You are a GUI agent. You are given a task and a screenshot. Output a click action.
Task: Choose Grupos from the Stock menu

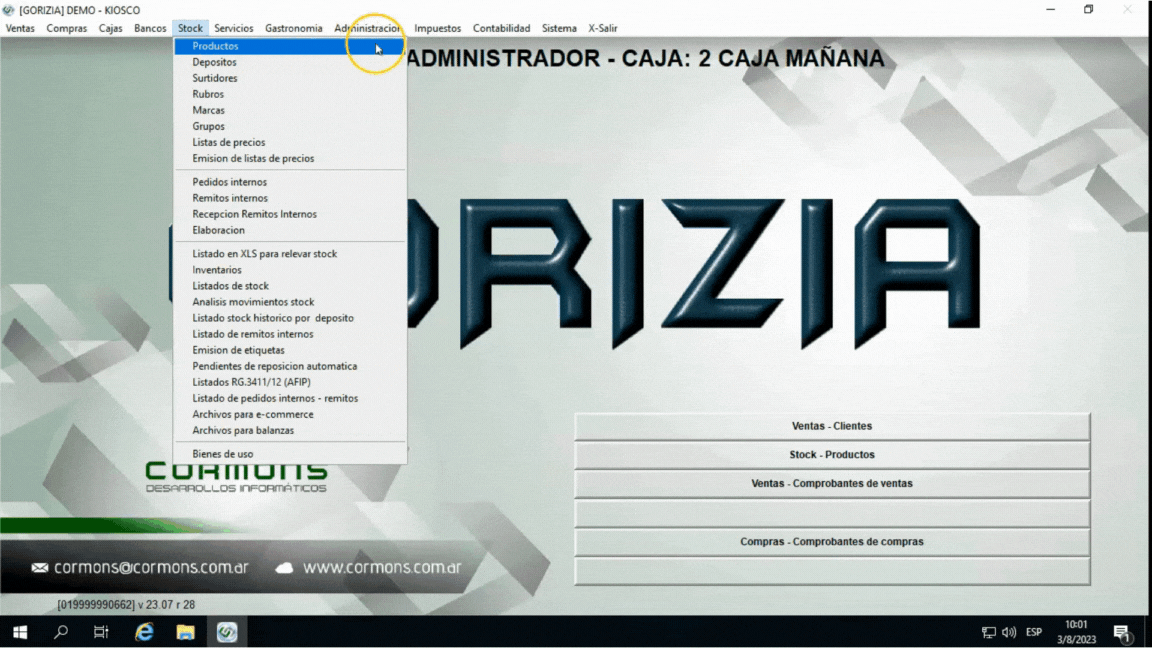pyautogui.click(x=289, y=126)
